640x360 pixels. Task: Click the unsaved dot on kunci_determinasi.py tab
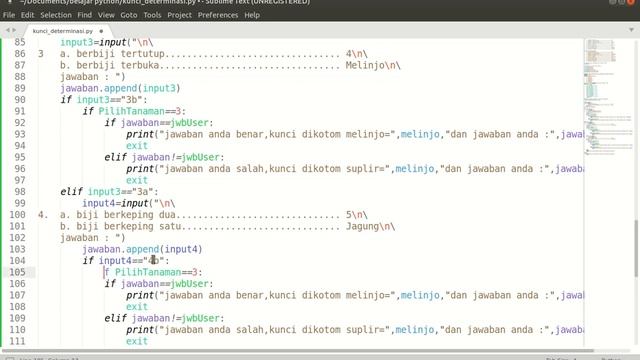(101, 31)
